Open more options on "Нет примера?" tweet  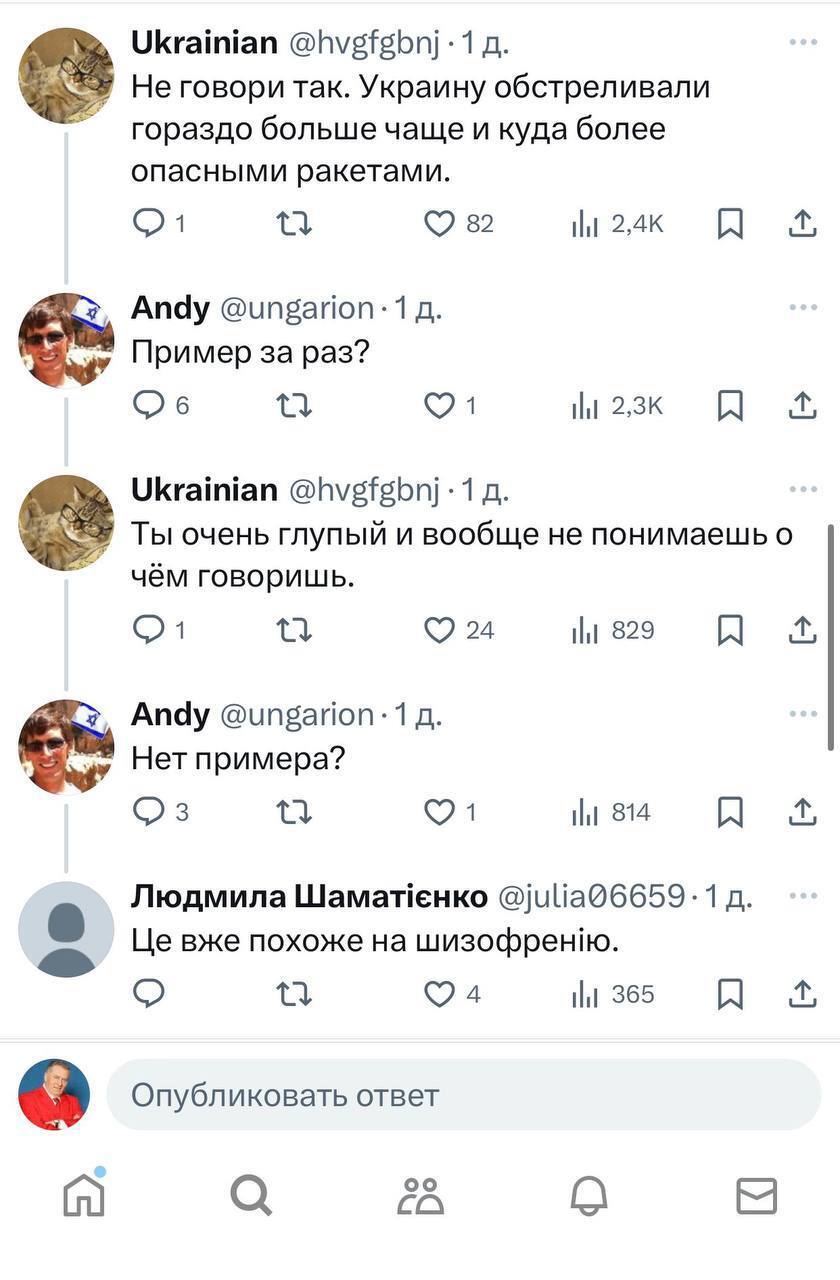[803, 714]
